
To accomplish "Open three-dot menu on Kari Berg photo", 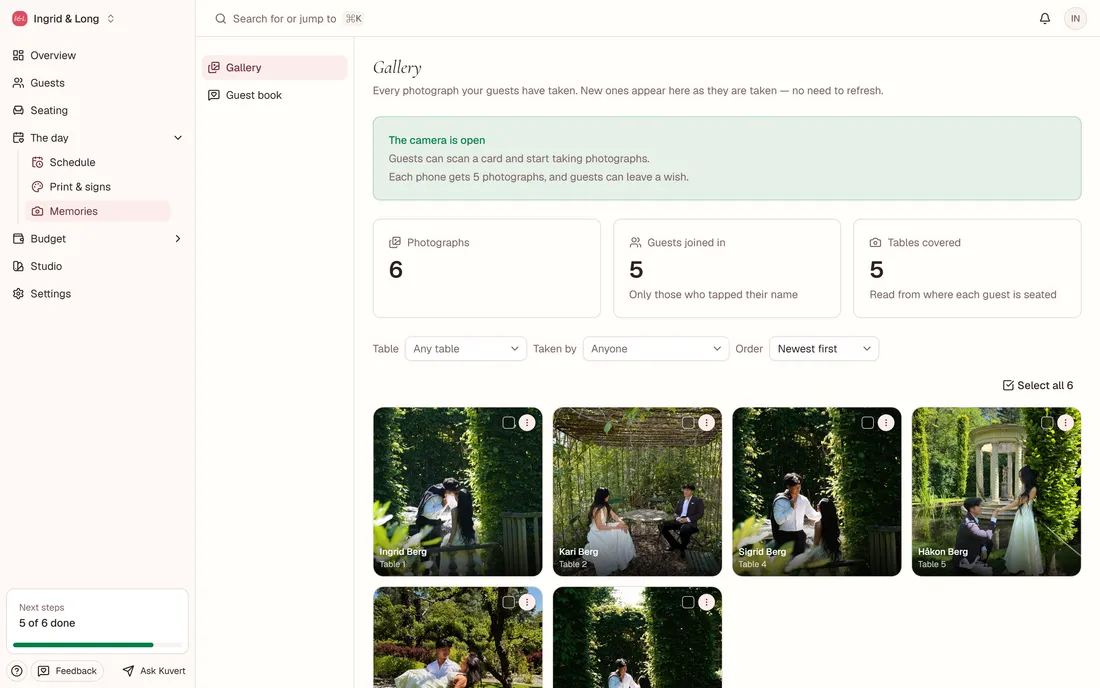I will (706, 423).
